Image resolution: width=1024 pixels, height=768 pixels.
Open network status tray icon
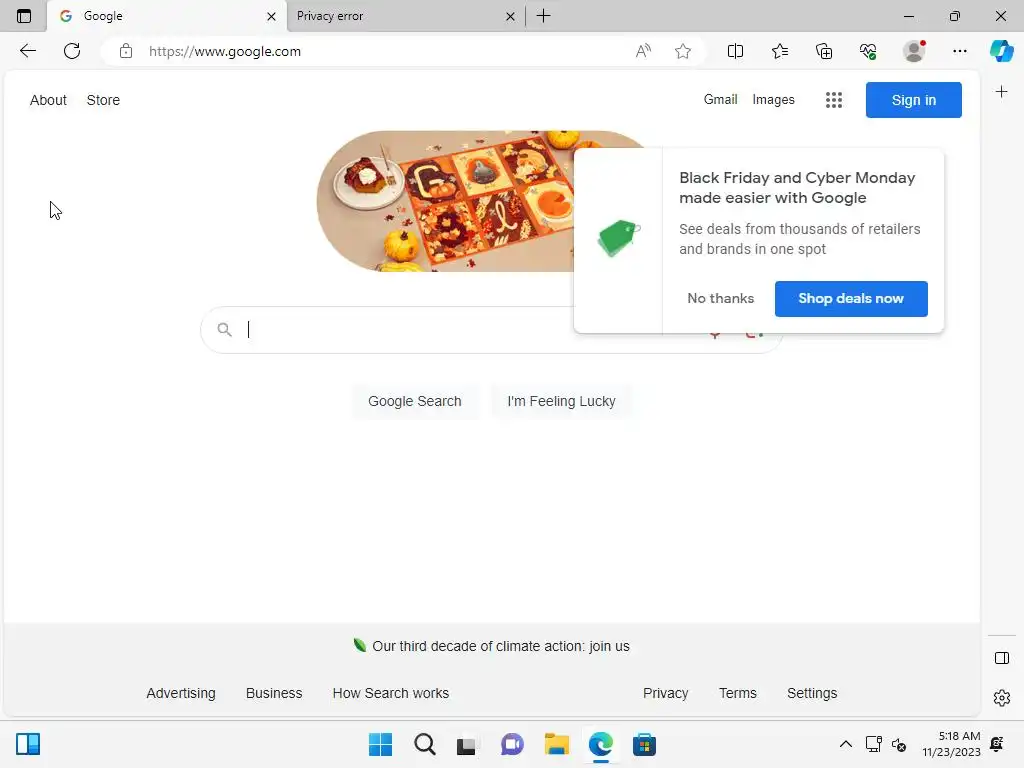pos(873,744)
